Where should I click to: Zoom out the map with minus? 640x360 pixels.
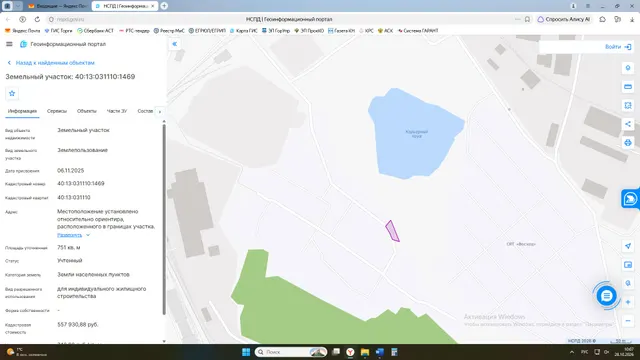pyautogui.click(x=628, y=321)
